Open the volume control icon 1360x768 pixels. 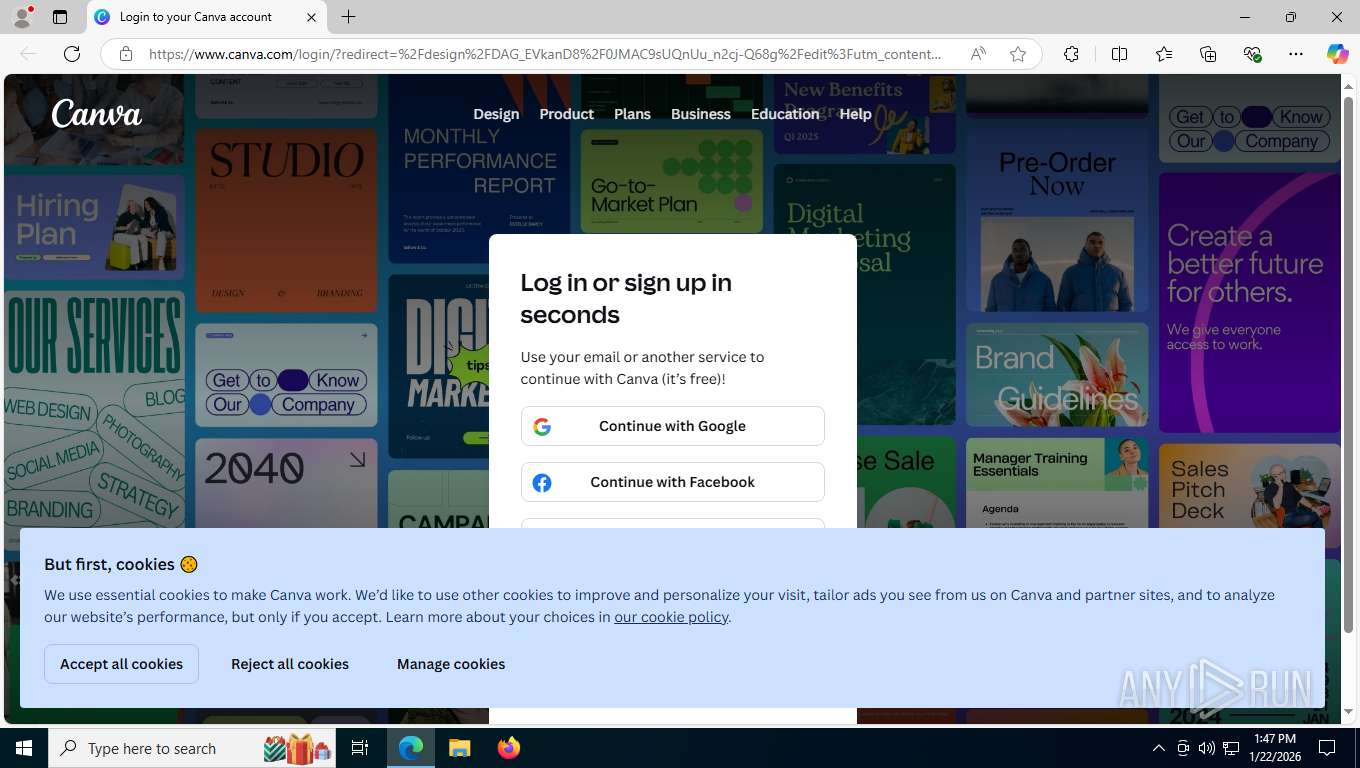tap(1207, 748)
